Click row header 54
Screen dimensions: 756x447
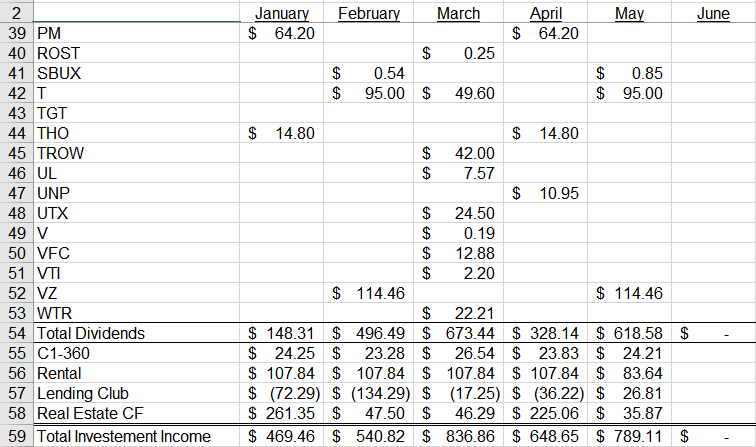(x=16, y=333)
